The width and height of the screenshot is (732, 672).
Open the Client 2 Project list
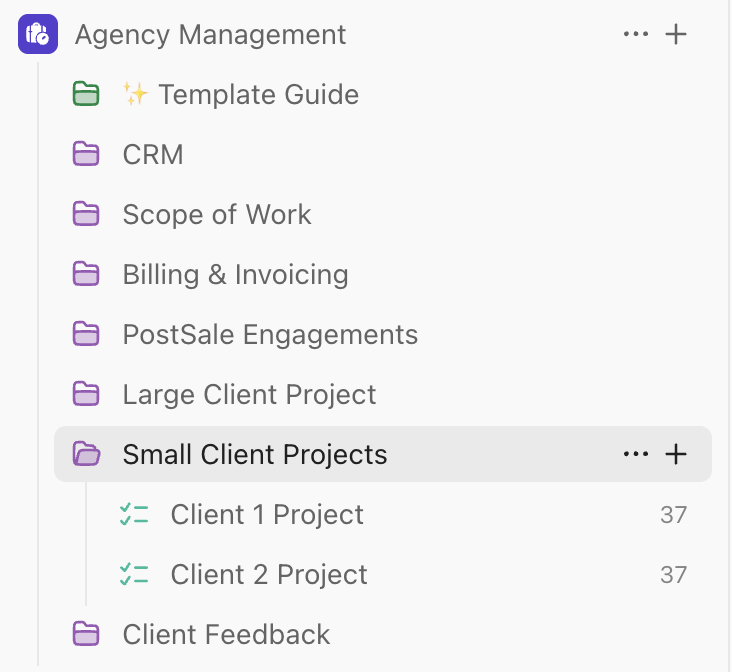[269, 575]
